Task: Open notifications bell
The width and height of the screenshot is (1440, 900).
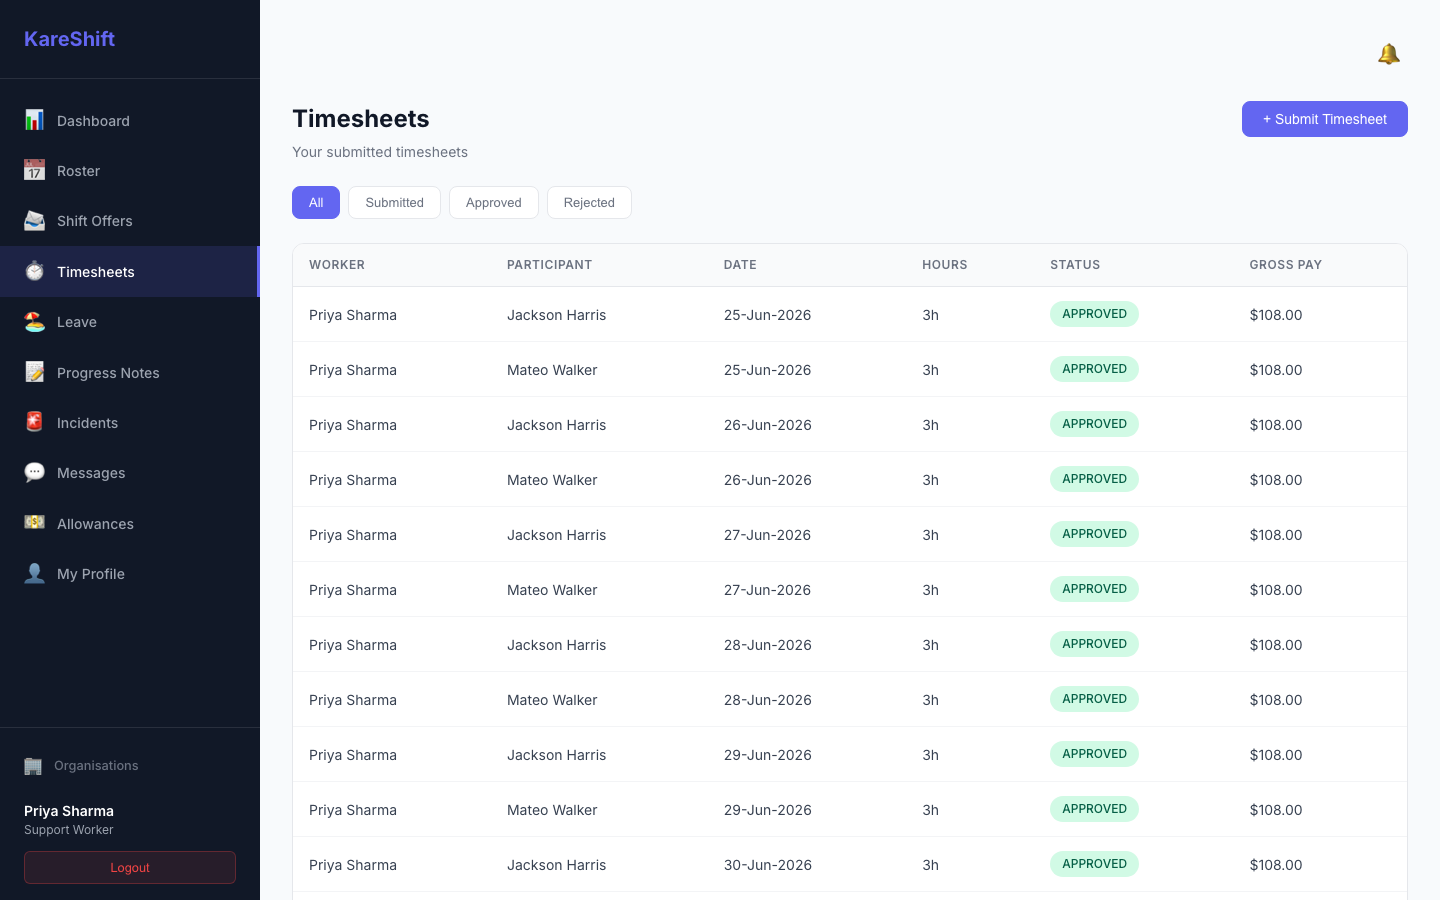Action: [x=1388, y=54]
